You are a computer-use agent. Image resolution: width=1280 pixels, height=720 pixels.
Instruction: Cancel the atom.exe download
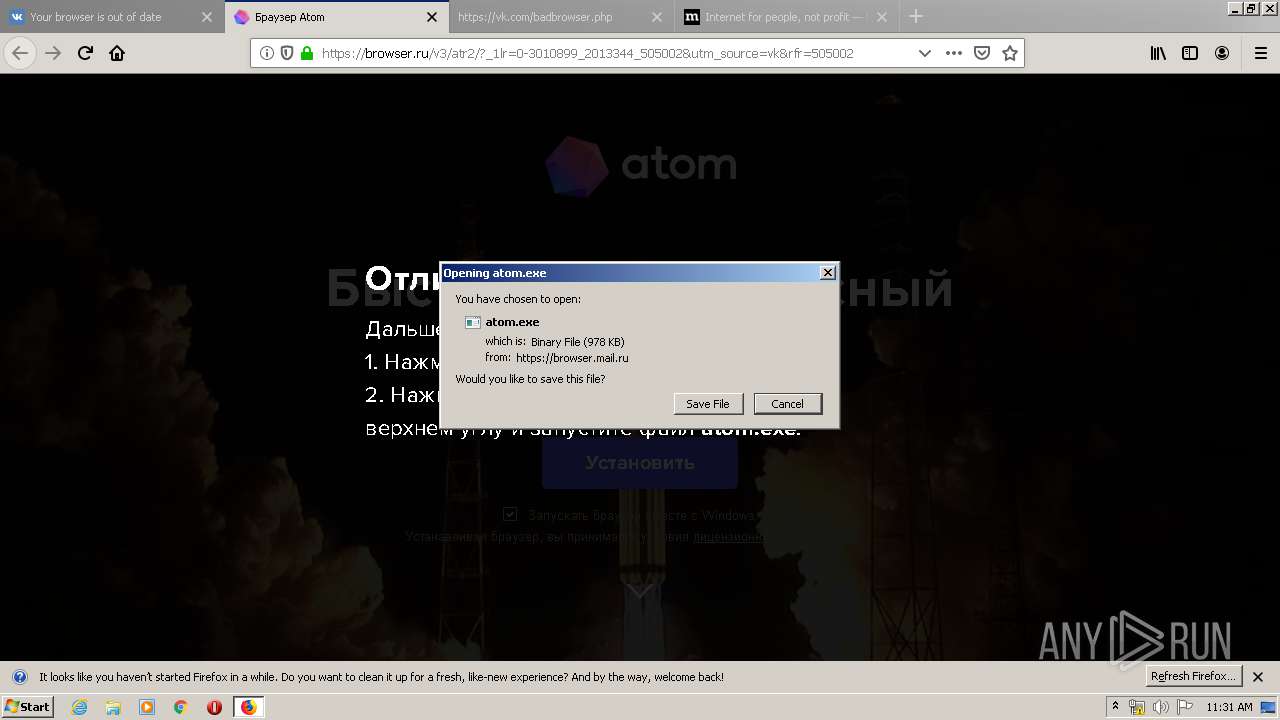[787, 404]
